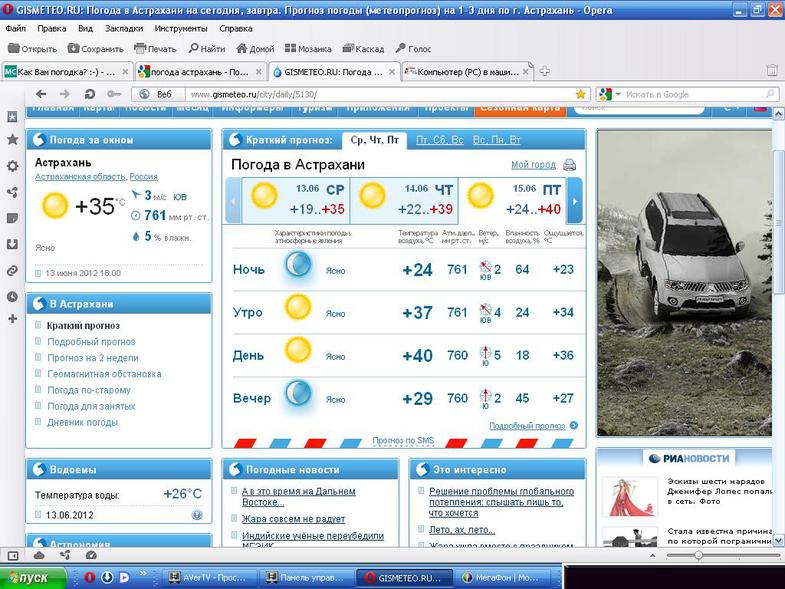The image size is (785, 589).
Task: Open the Правка menu
Action: (x=52, y=29)
